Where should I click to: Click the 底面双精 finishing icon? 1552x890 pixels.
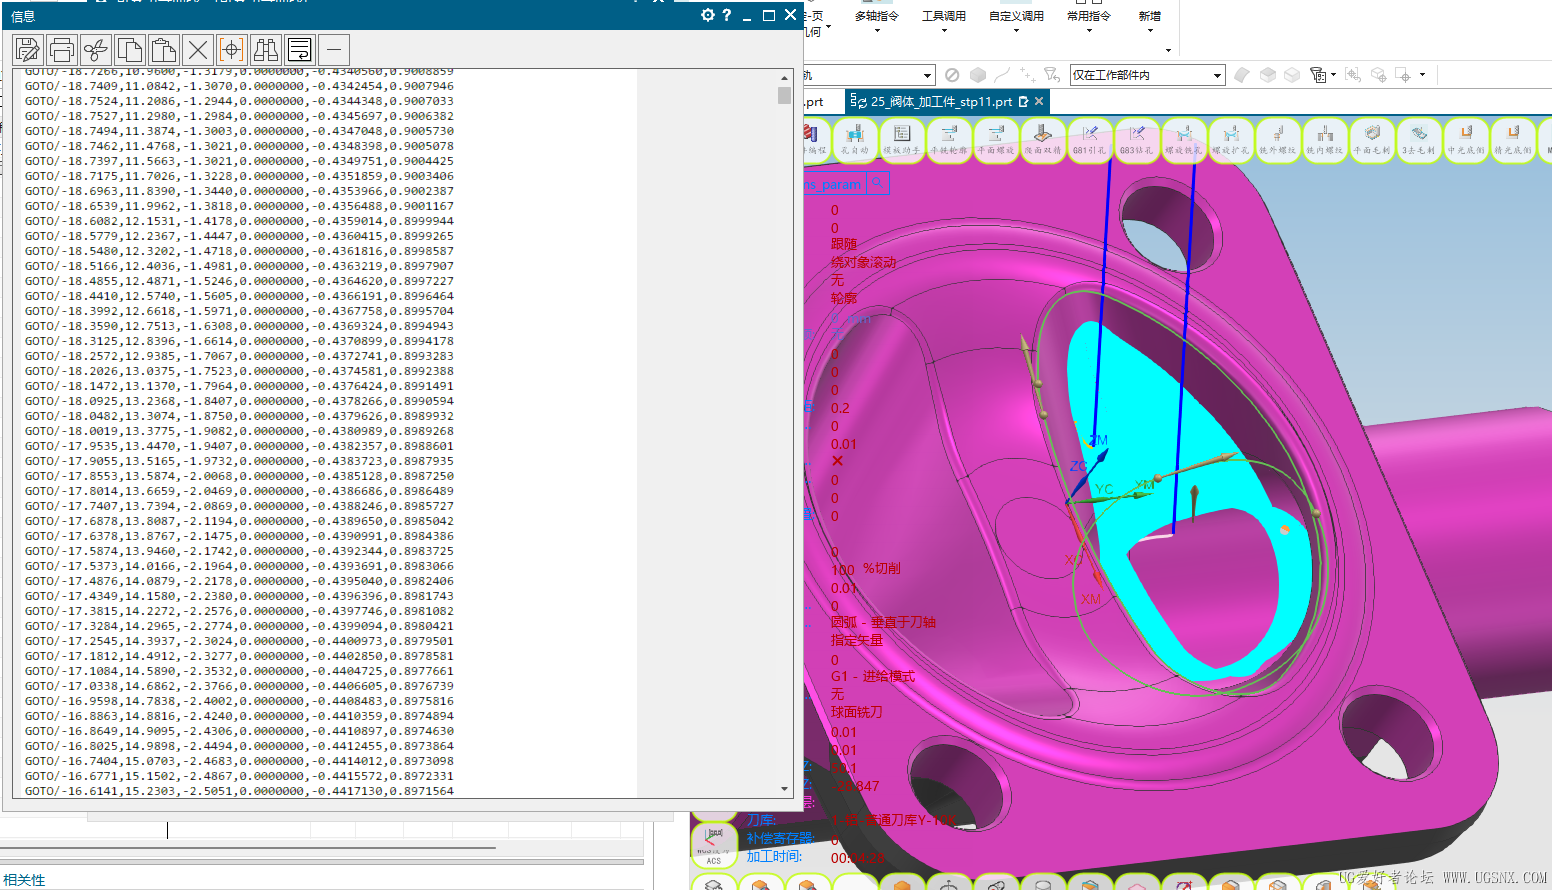click(x=1043, y=139)
